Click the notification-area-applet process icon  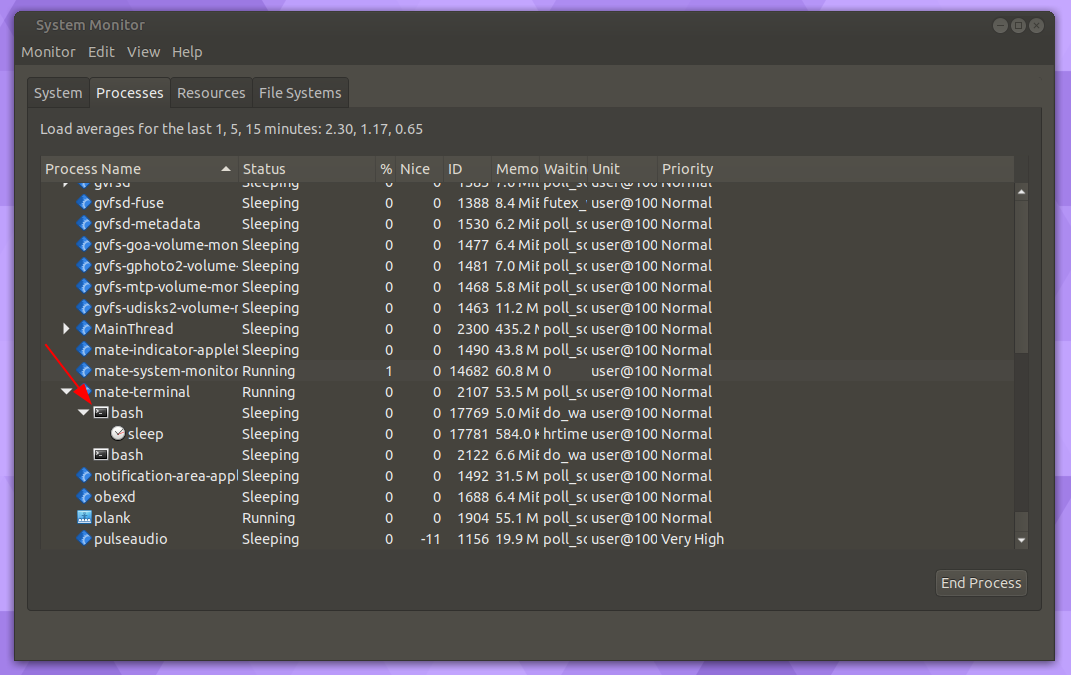[85, 476]
